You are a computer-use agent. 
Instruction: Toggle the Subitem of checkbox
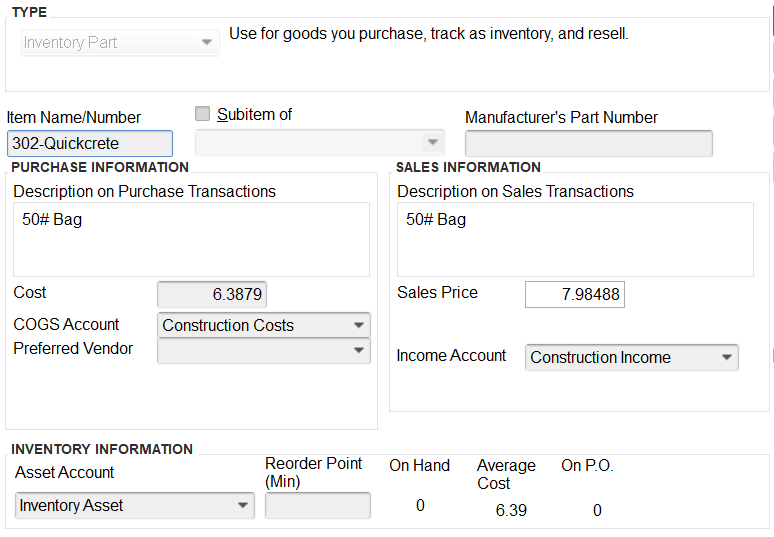[x=203, y=114]
